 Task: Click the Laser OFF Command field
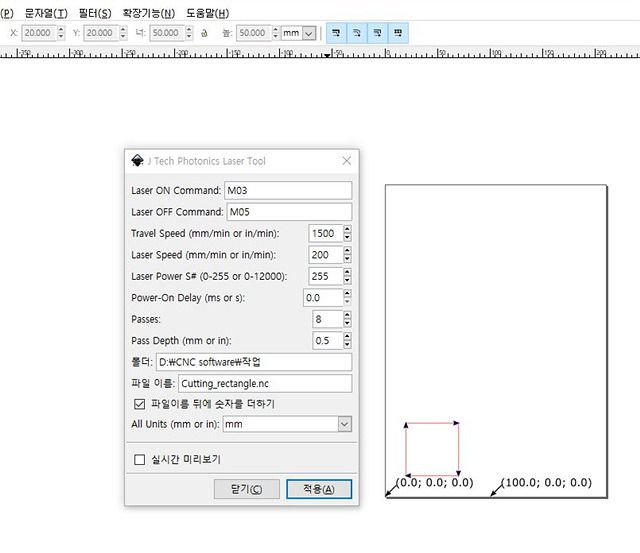coord(289,212)
